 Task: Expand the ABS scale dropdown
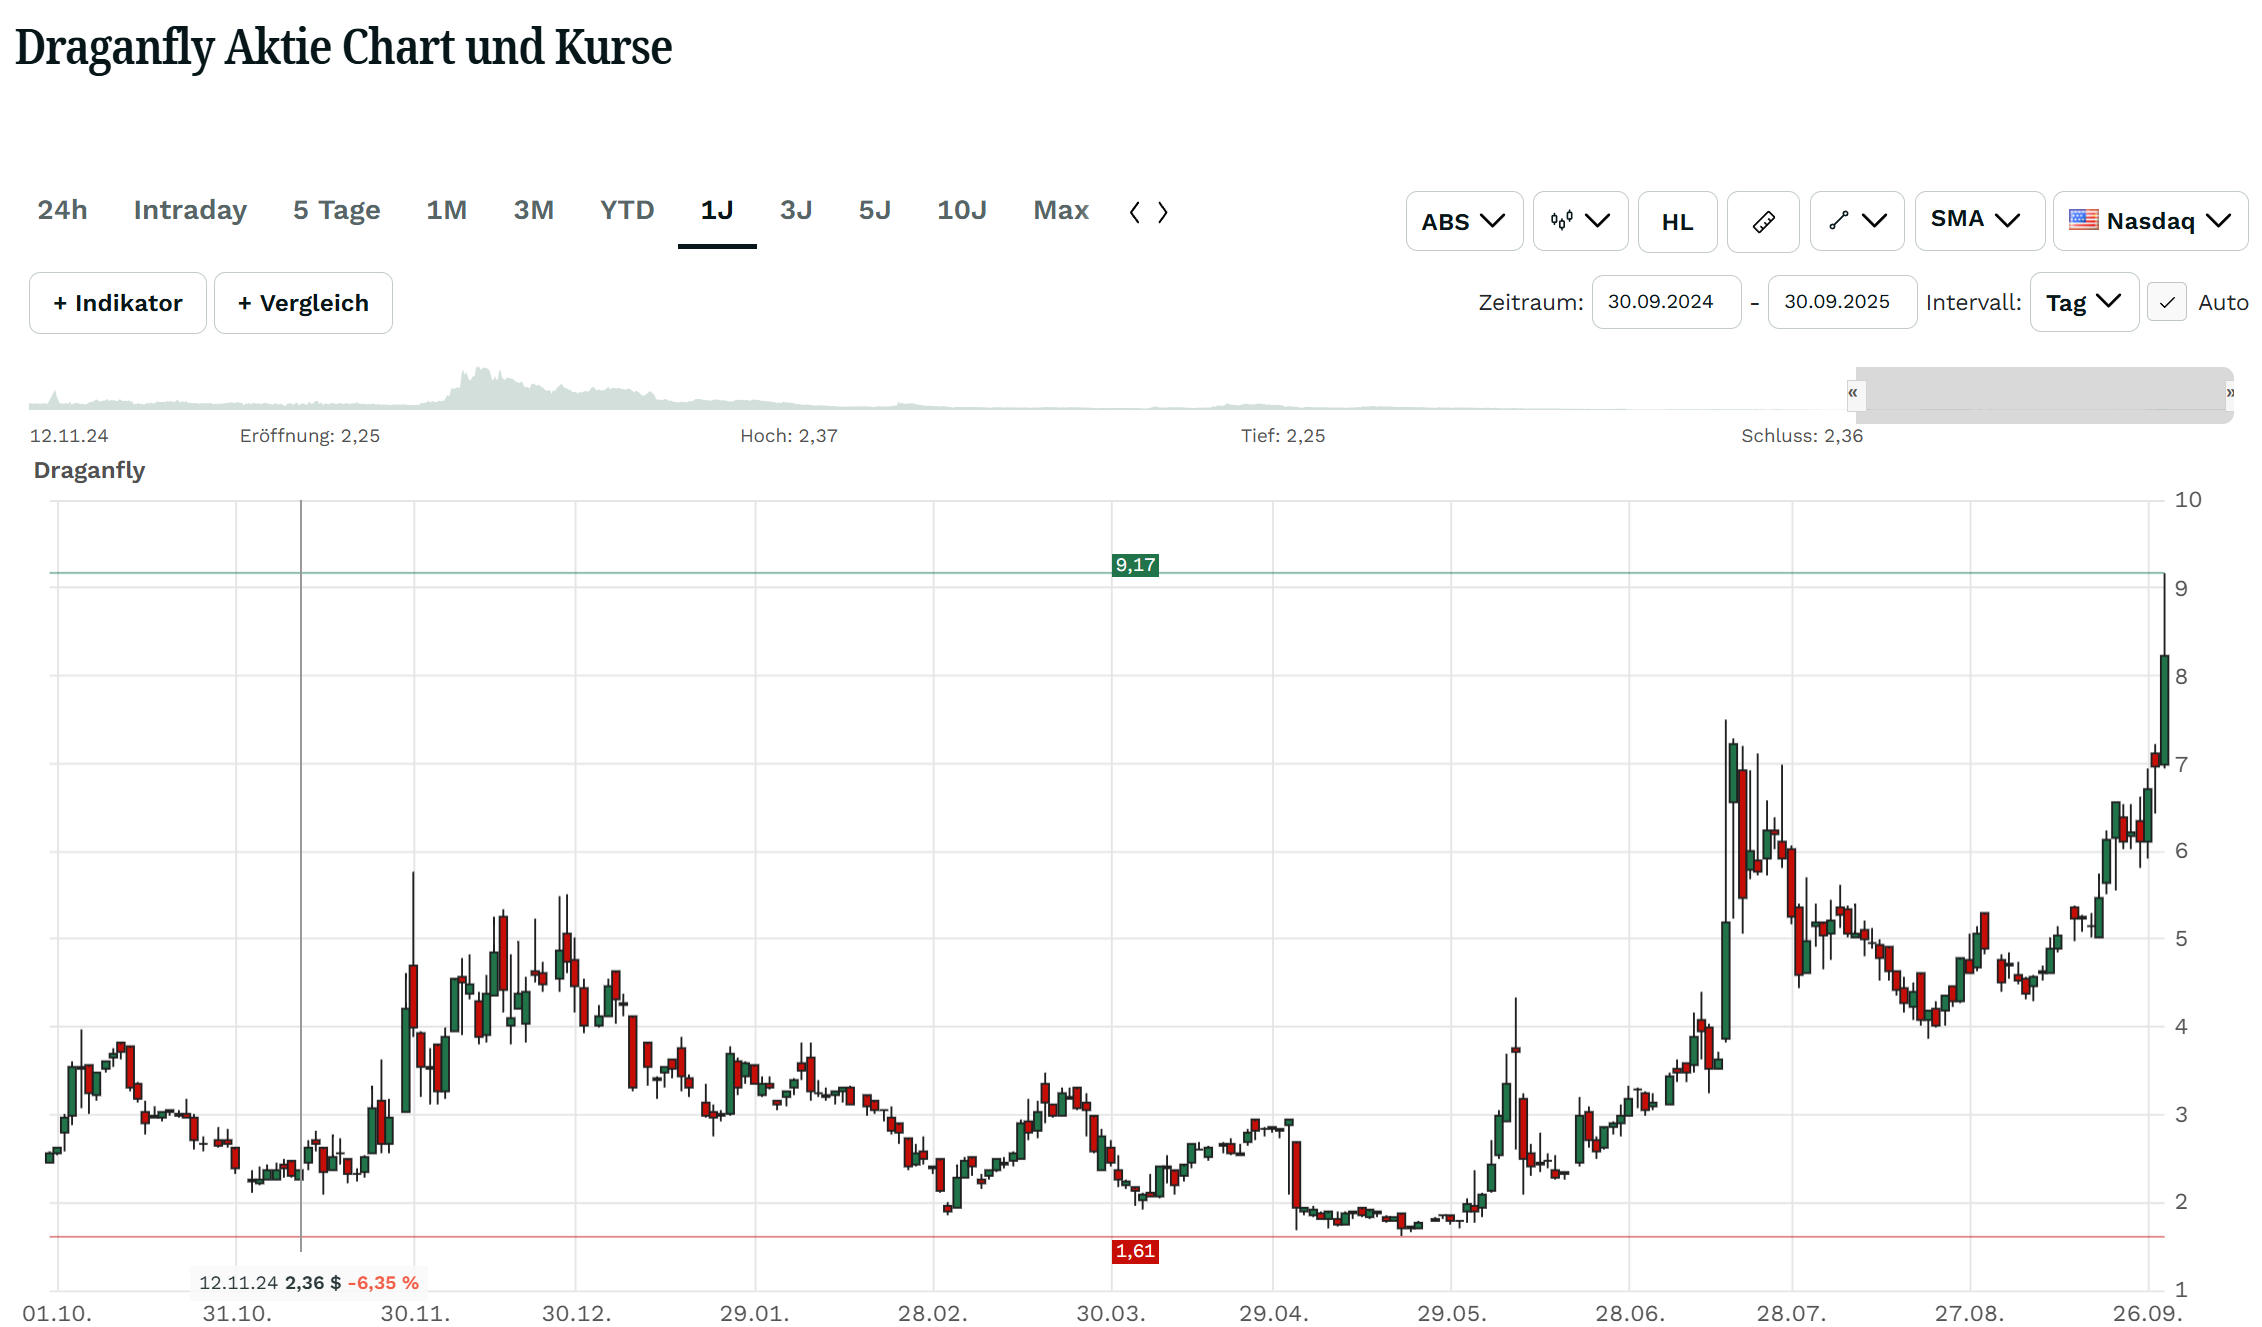(x=1463, y=221)
